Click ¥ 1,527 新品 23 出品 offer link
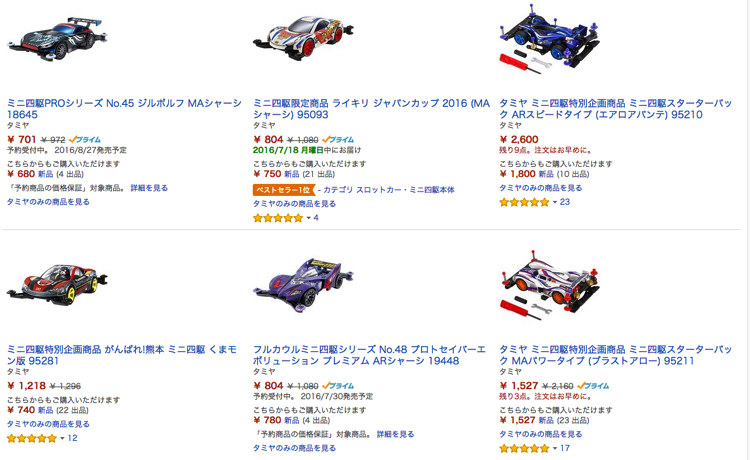The width and height of the screenshot is (750, 460). [544, 420]
